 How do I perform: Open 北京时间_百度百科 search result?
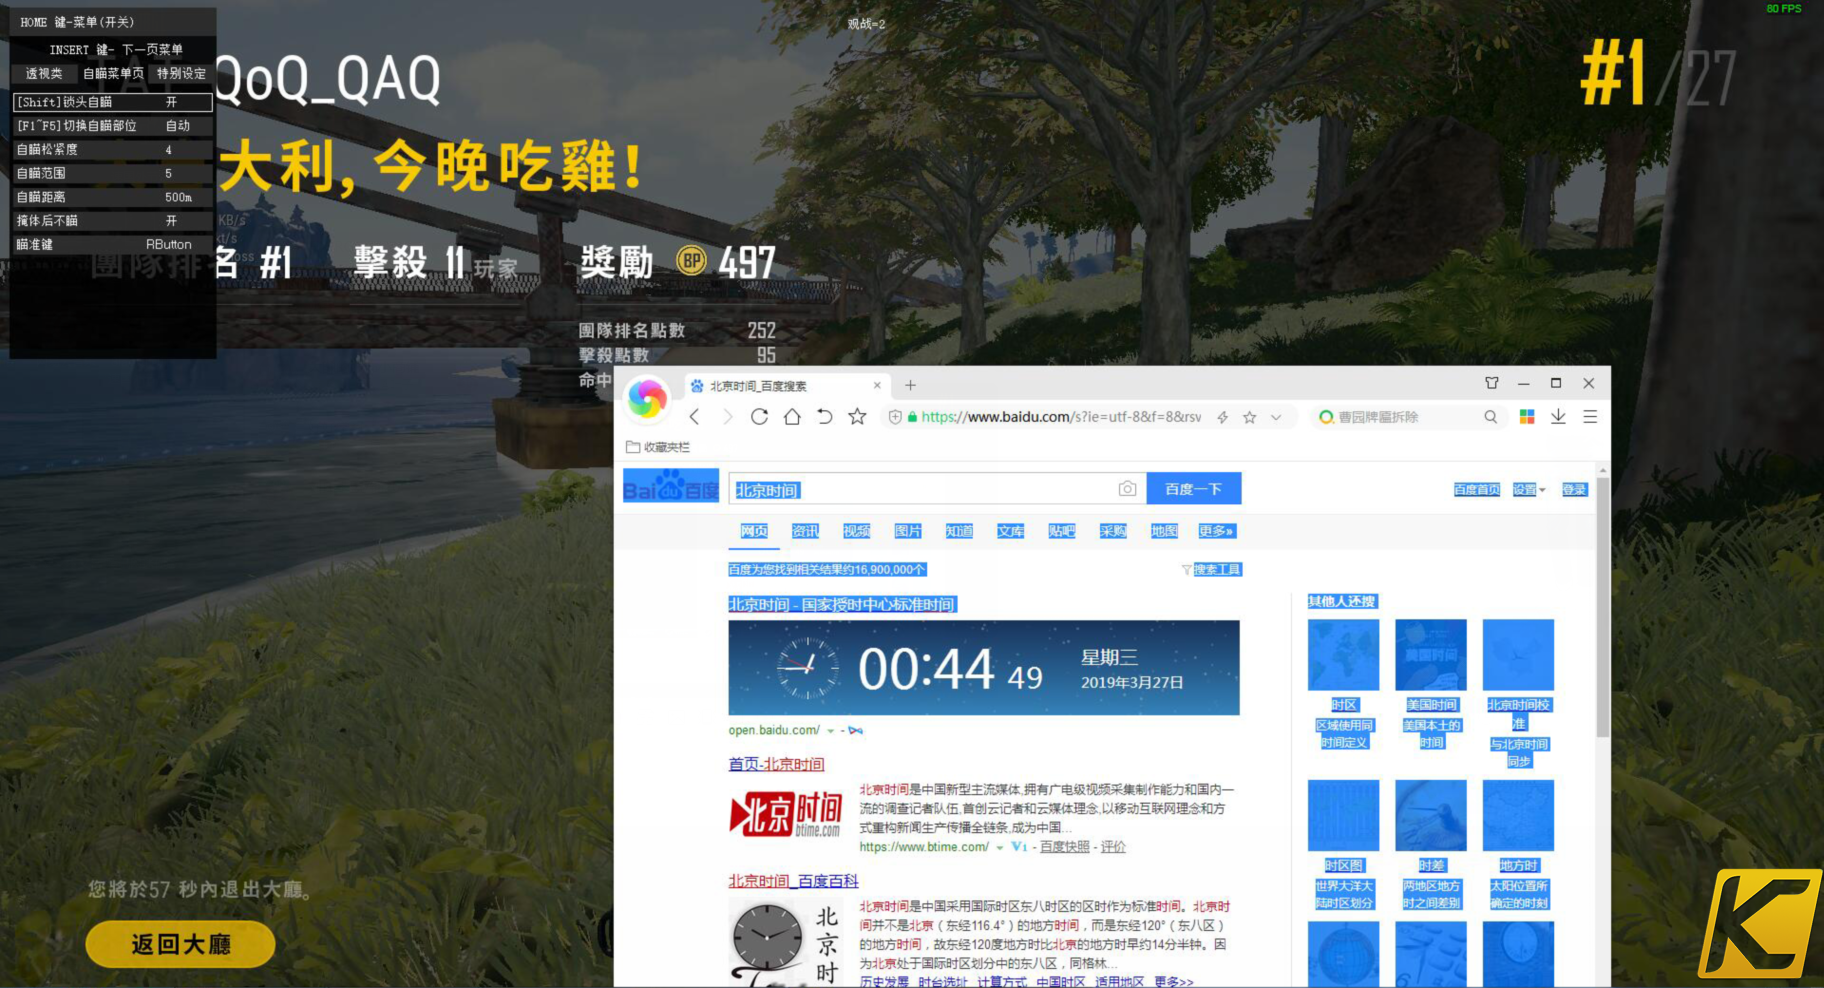pyautogui.click(x=793, y=881)
